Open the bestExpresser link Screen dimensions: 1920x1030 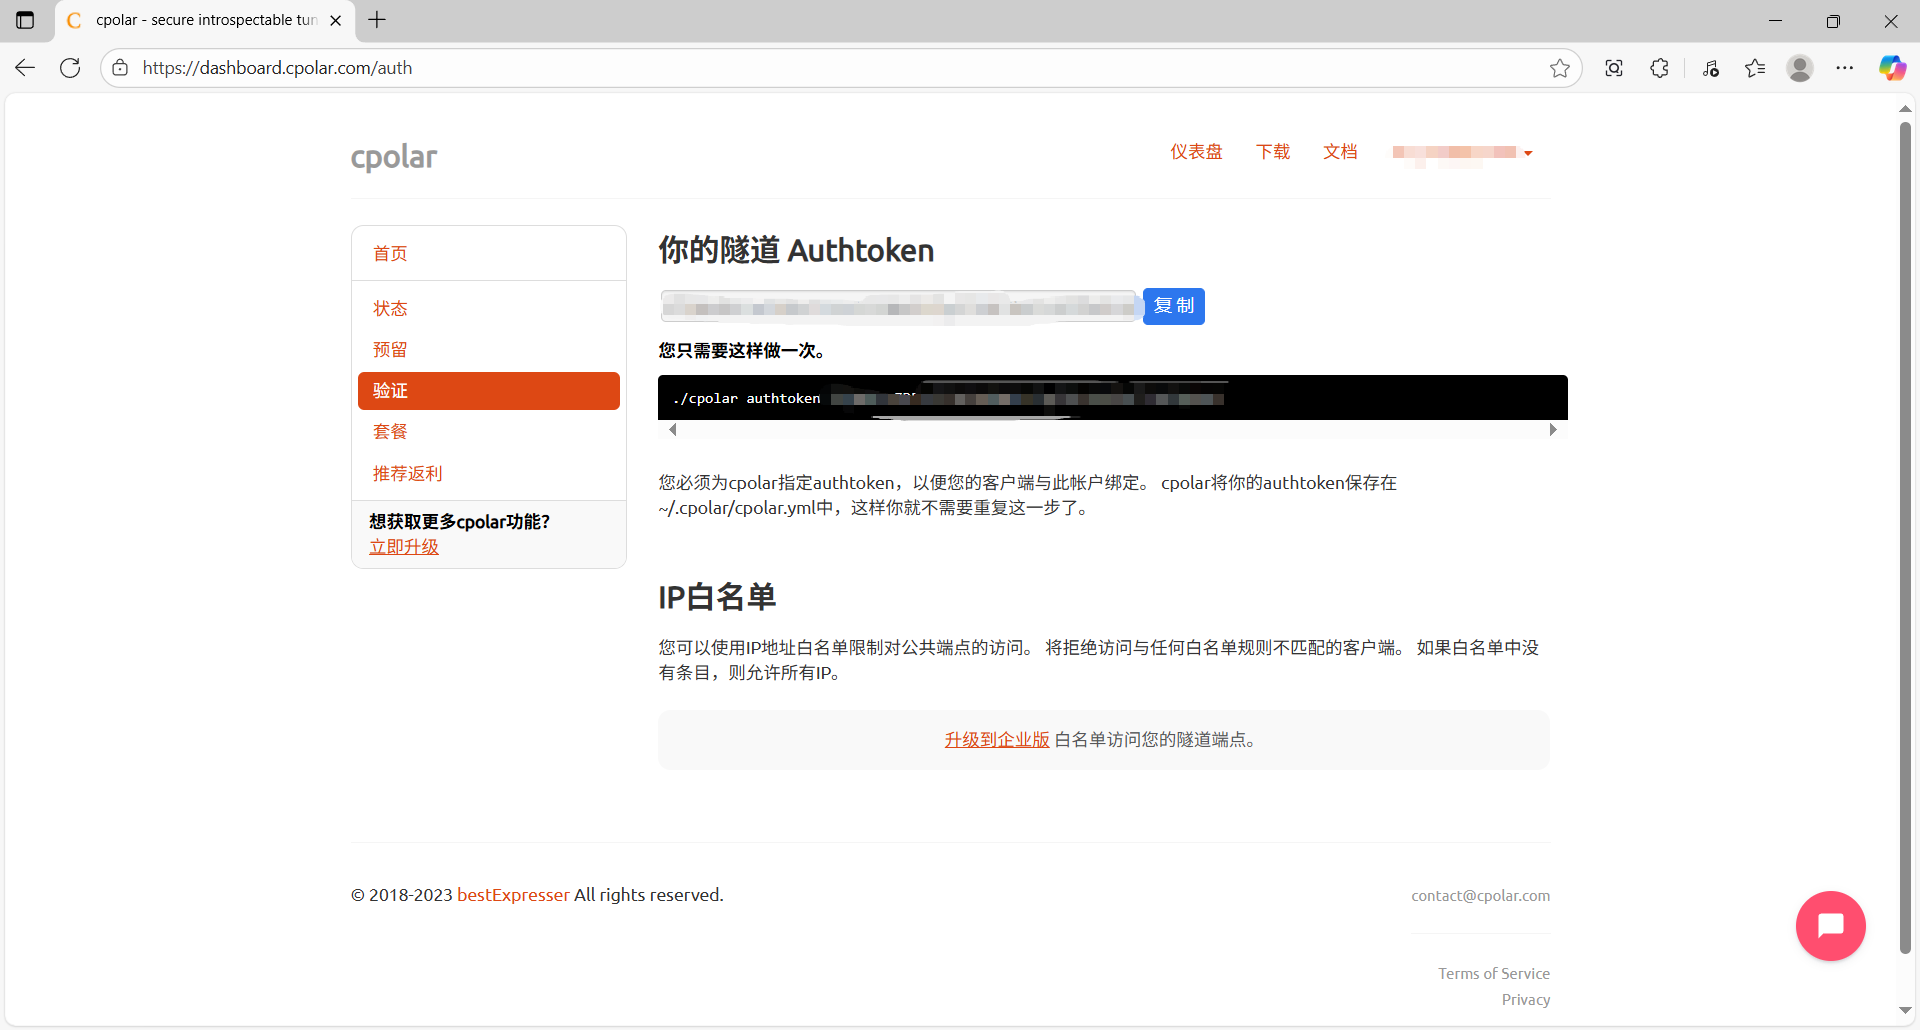[513, 895]
